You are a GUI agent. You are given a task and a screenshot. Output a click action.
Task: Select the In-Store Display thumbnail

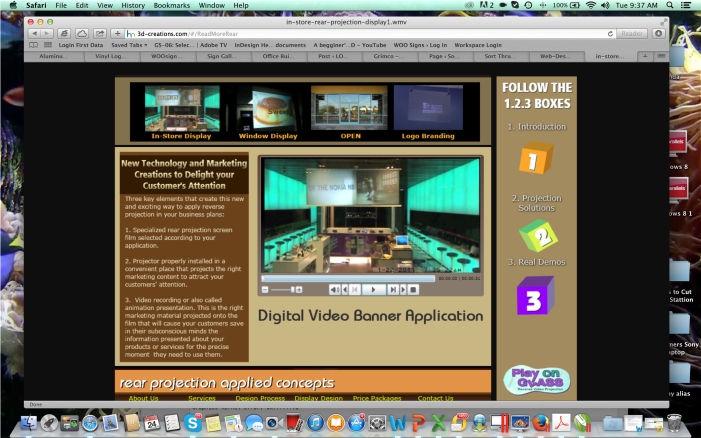182,108
